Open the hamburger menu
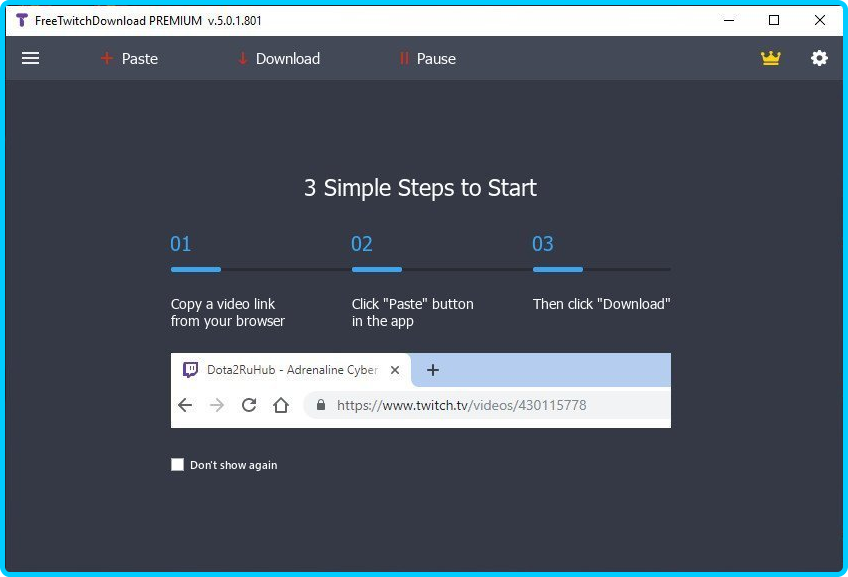This screenshot has height=577, width=848. click(30, 58)
